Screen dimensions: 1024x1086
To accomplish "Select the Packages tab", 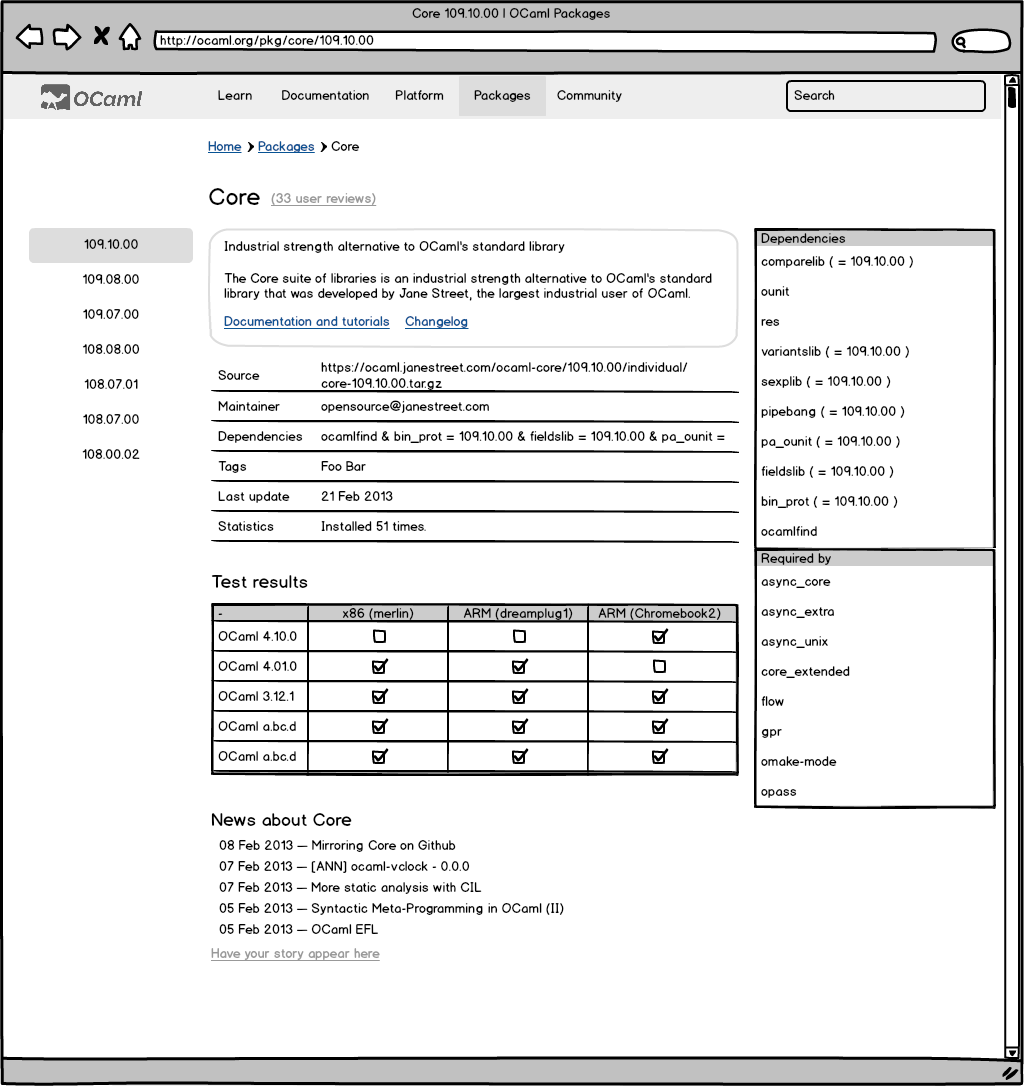I will pyautogui.click(x=502, y=96).
